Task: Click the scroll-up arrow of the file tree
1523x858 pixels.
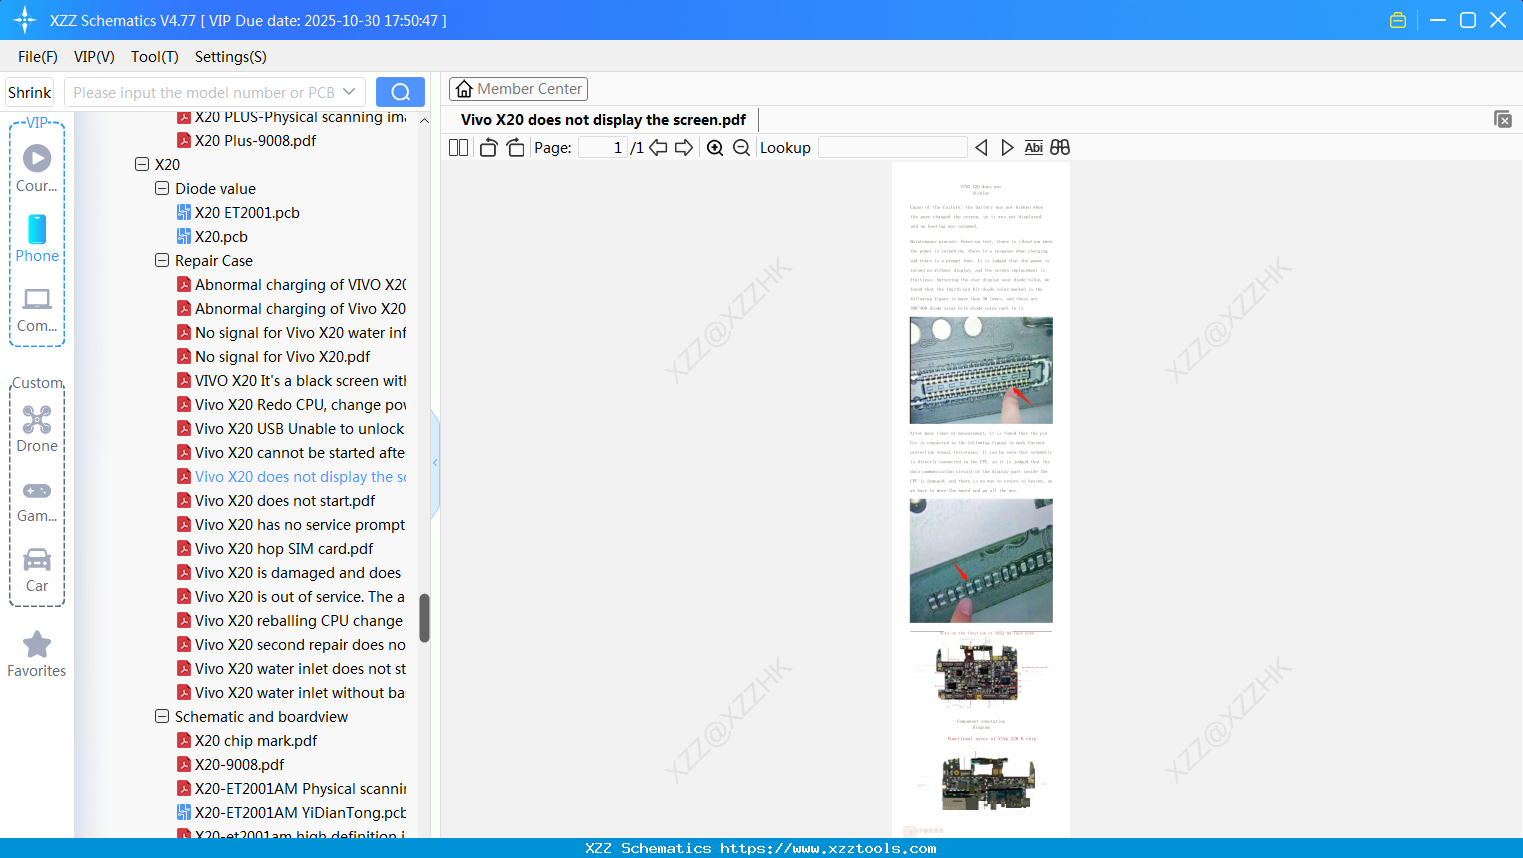Action: click(424, 120)
